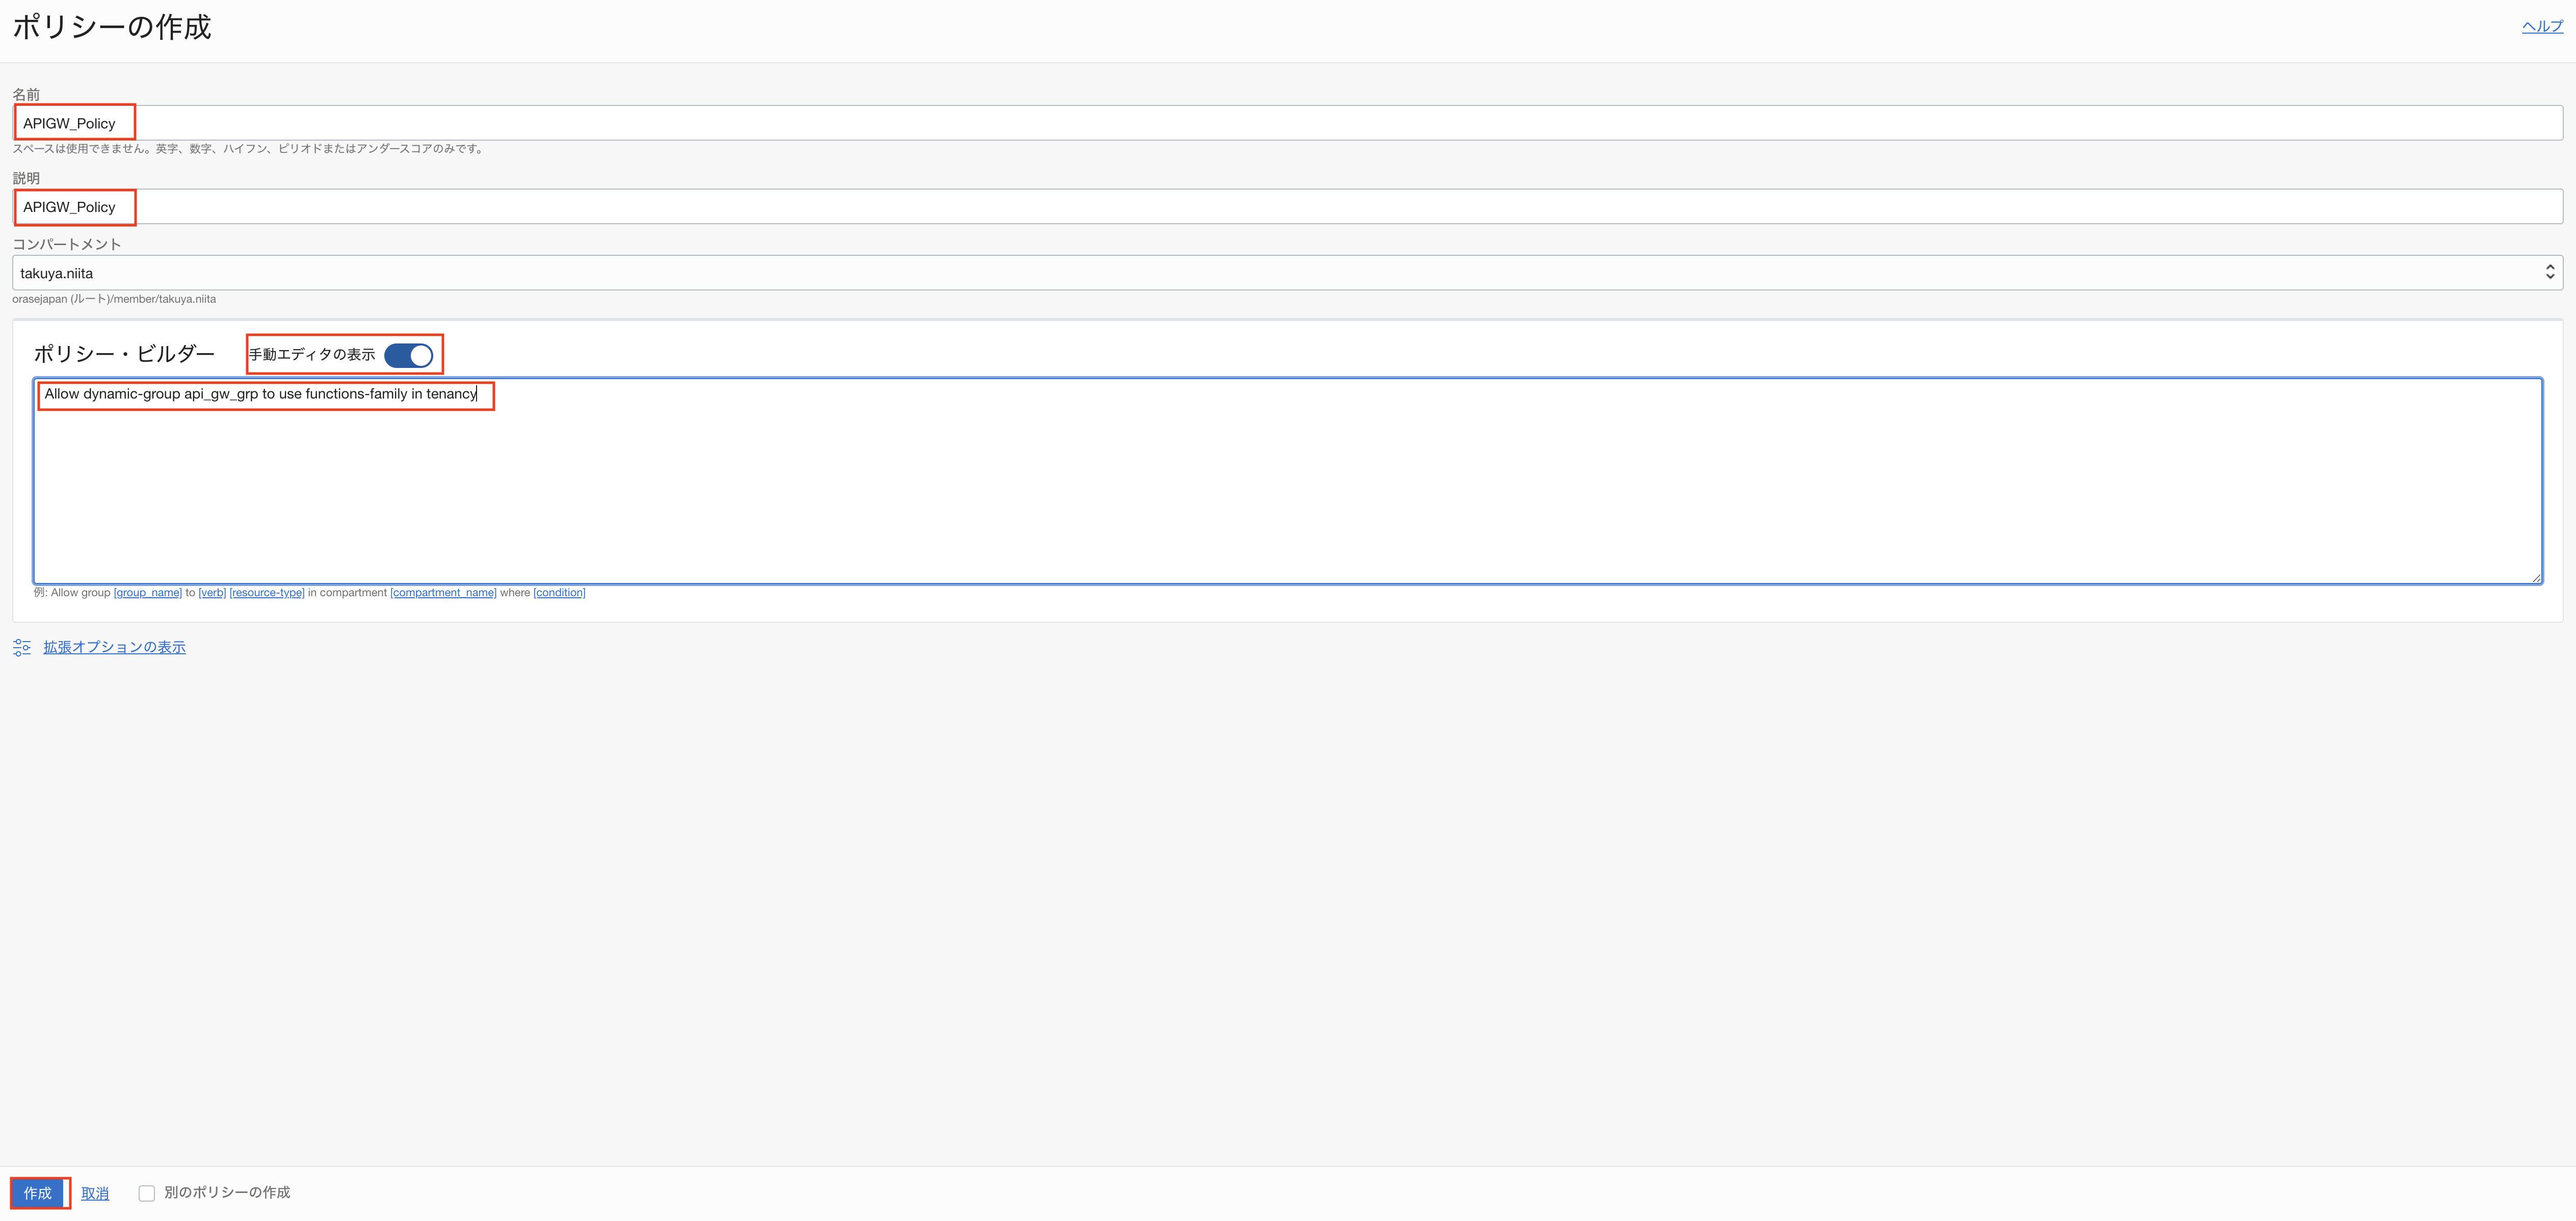Click the [group_name] example link
Screen dimensions: 2576x1221
[x=147, y=593]
